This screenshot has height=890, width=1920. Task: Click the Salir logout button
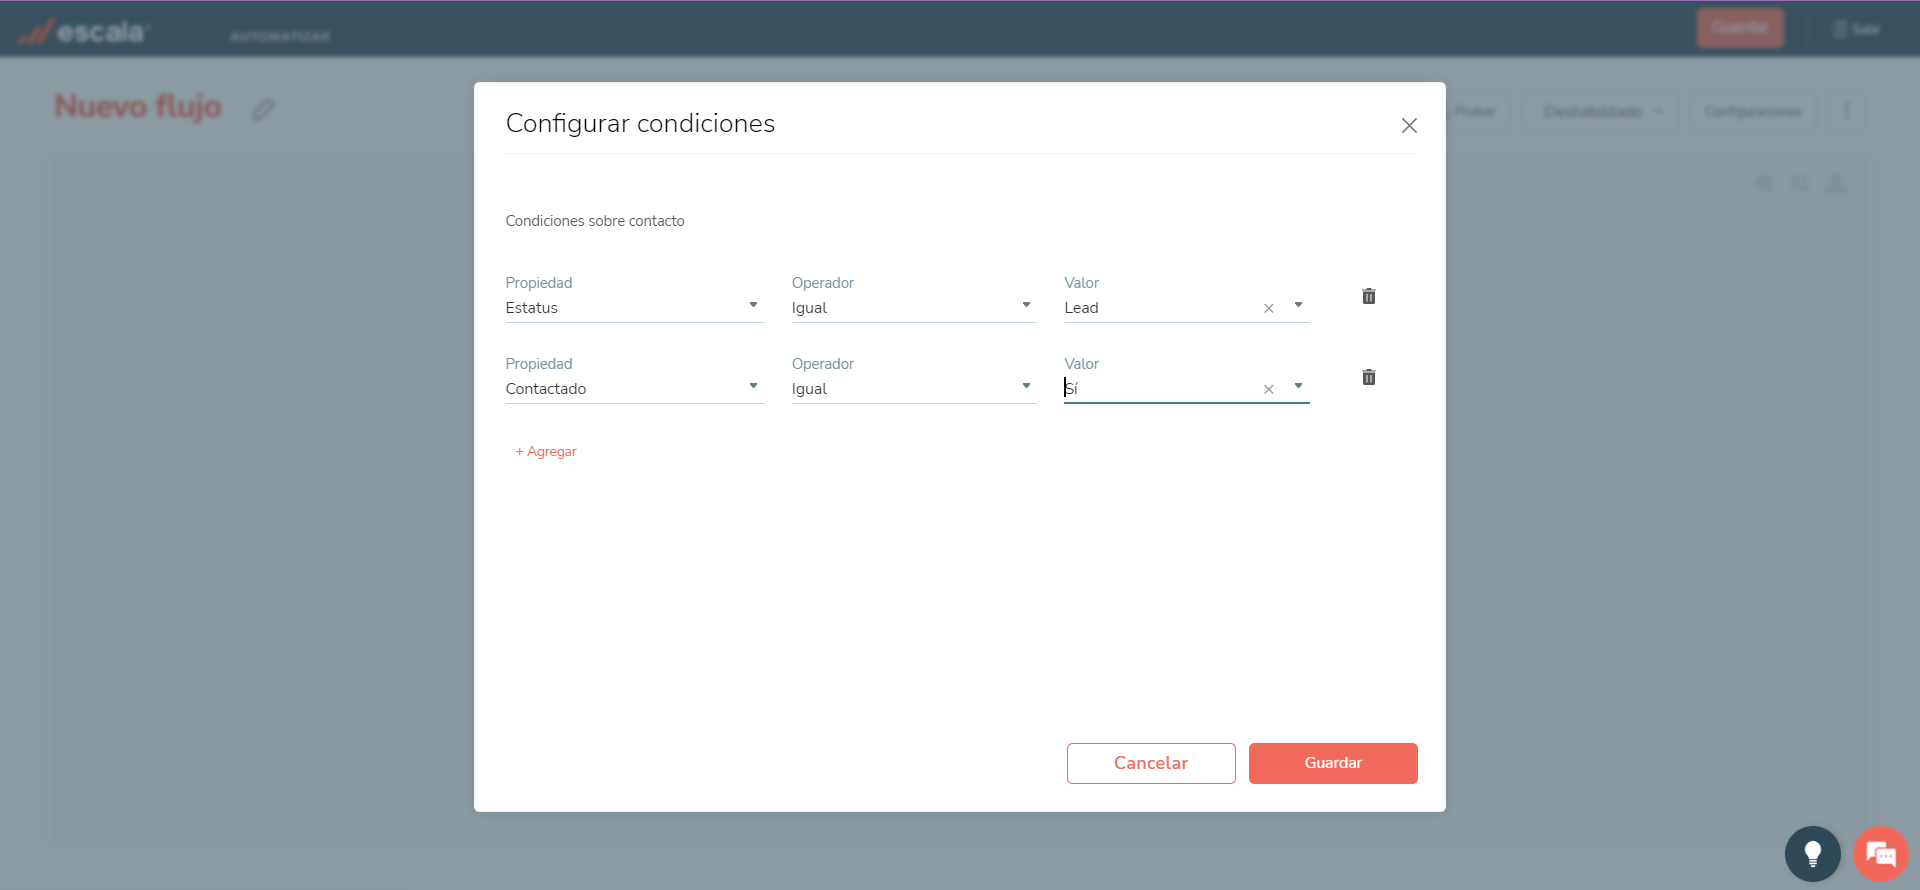pyautogui.click(x=1856, y=29)
